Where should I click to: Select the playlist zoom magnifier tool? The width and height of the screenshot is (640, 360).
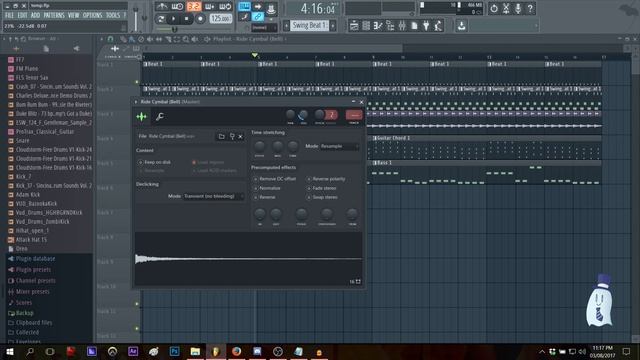click(186, 39)
